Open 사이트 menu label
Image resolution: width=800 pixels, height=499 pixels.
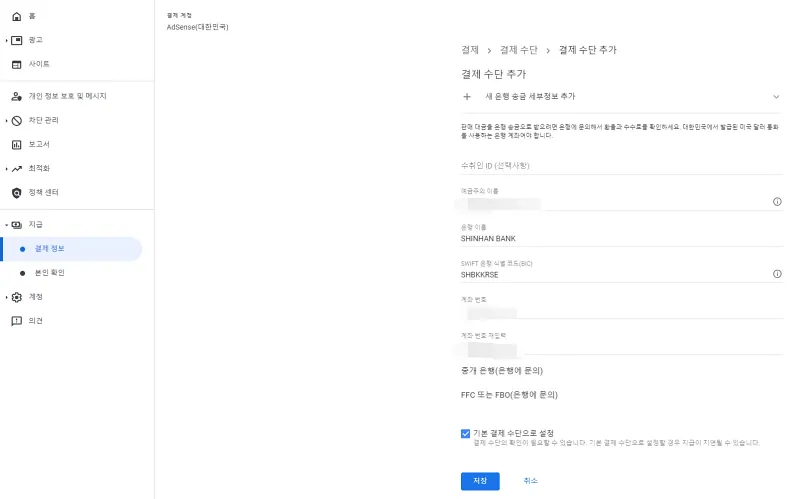tap(39, 64)
